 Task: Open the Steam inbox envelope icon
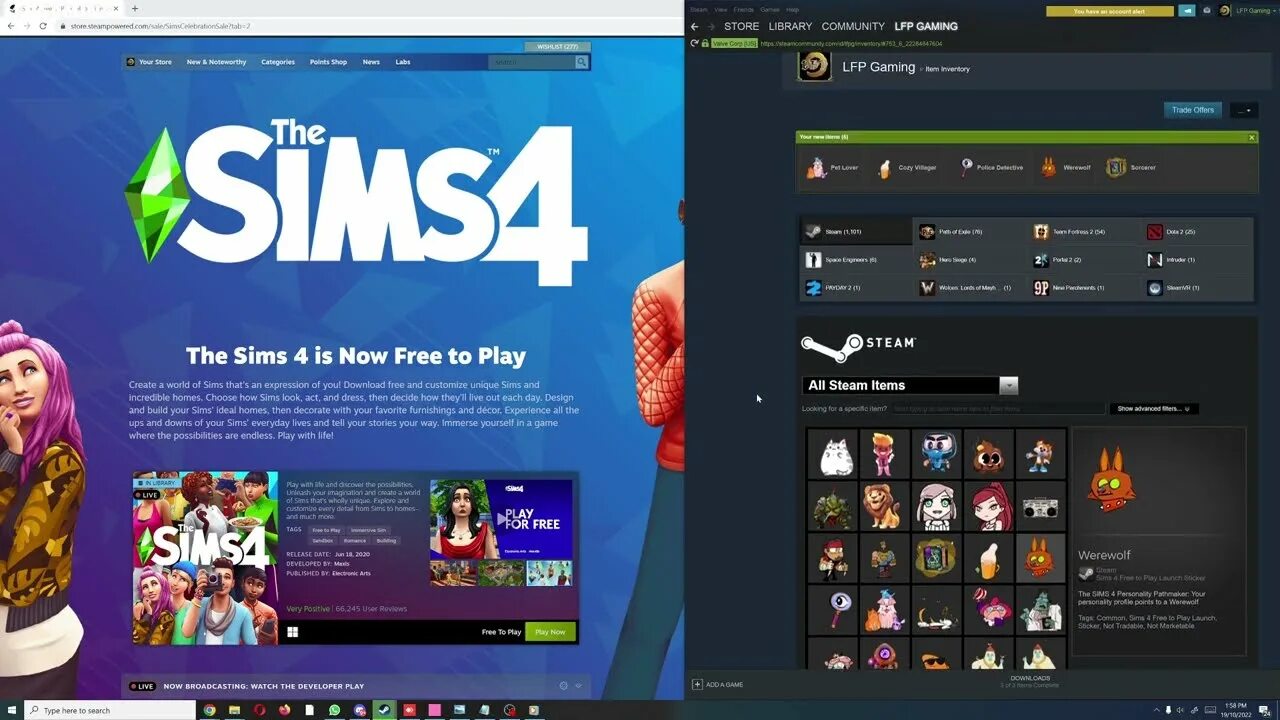pyautogui.click(x=1207, y=11)
